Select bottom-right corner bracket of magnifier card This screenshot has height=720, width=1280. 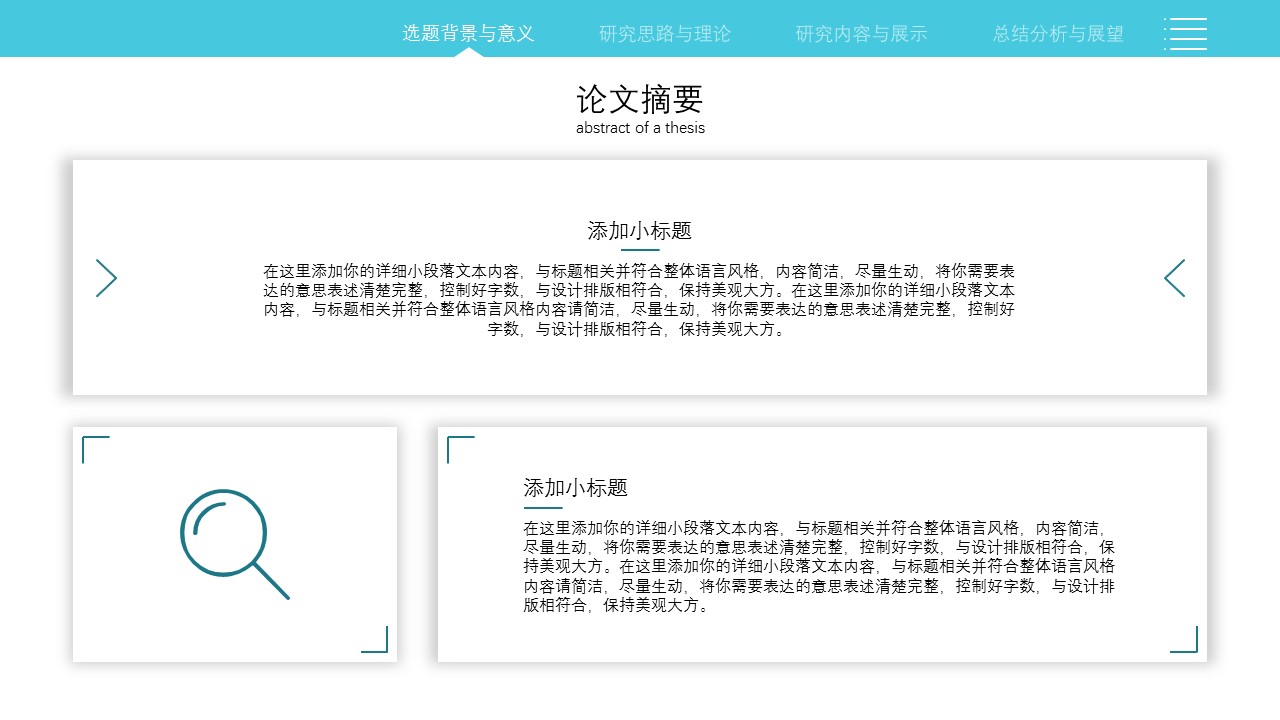(375, 640)
